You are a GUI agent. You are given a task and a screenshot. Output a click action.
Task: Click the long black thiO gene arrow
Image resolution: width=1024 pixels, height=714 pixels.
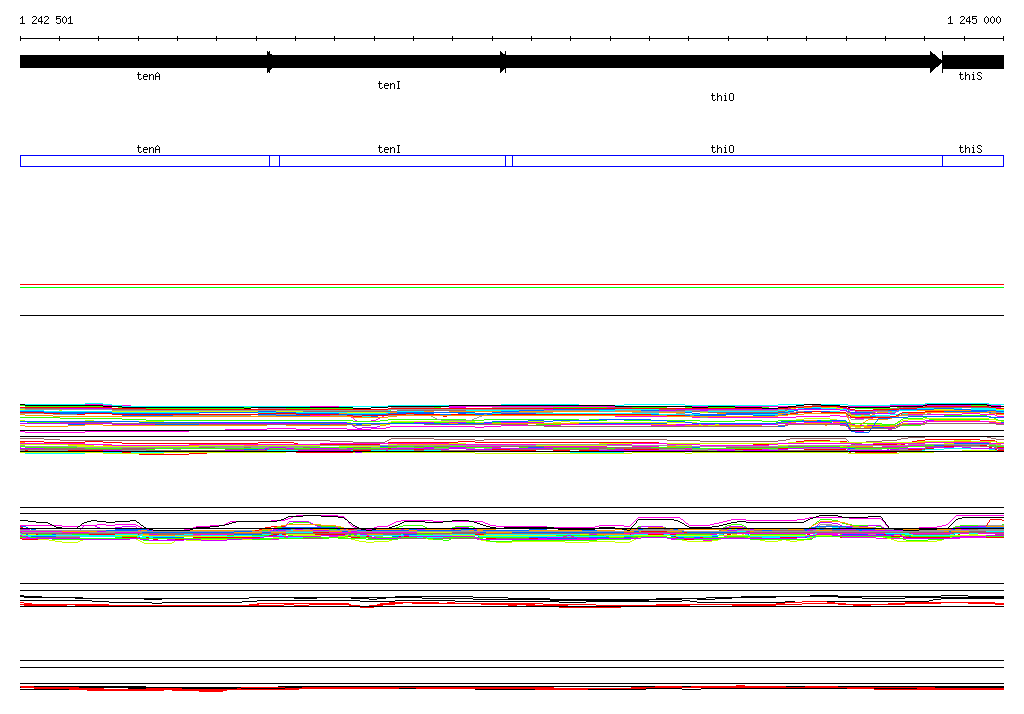(718, 62)
